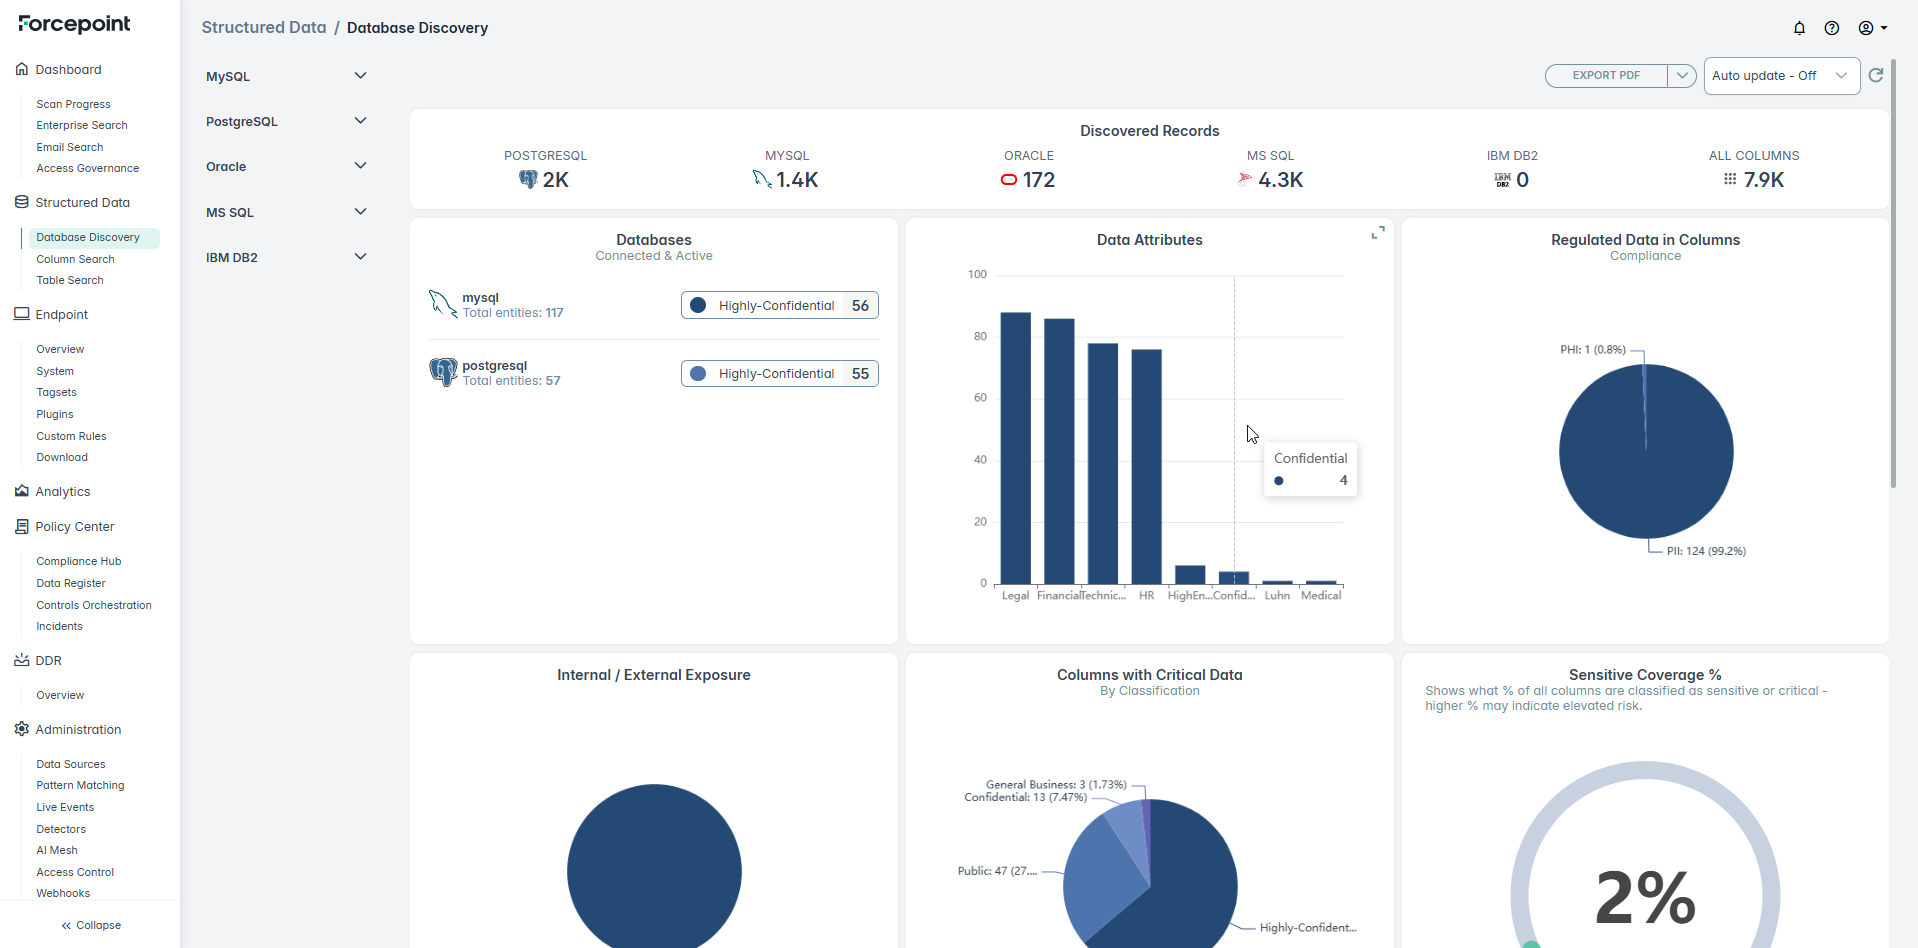Open Column Search in sidebar
Screen dimensions: 1918x948
[x=75, y=259]
